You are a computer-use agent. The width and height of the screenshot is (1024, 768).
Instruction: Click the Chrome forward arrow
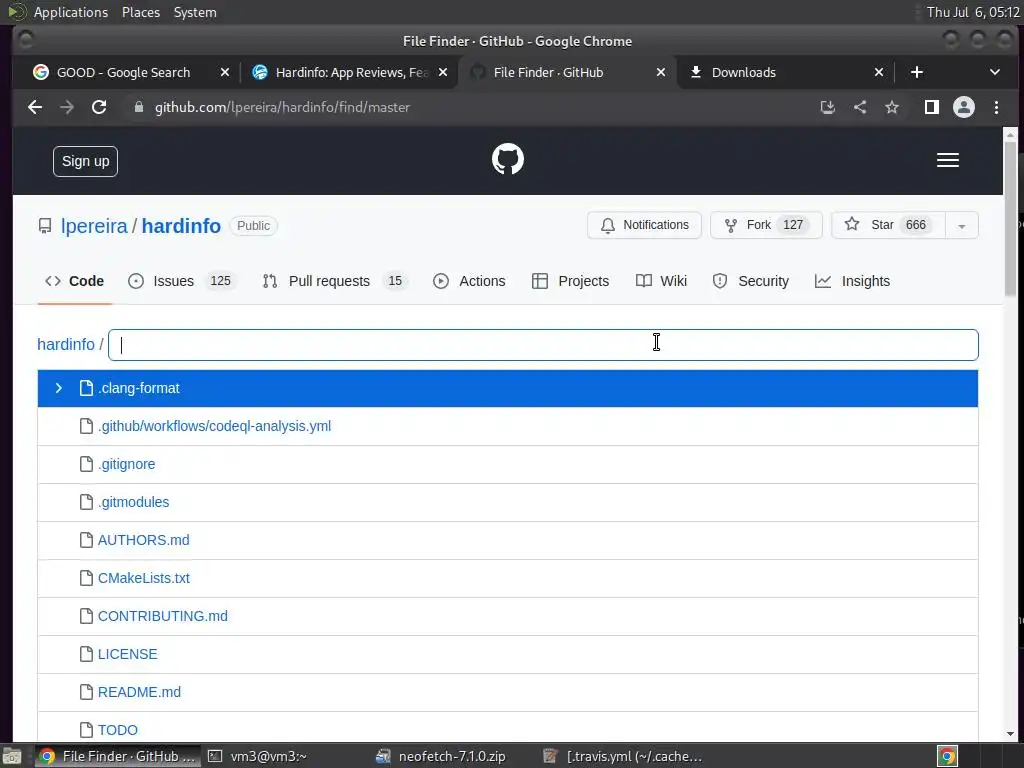pyautogui.click(x=67, y=107)
